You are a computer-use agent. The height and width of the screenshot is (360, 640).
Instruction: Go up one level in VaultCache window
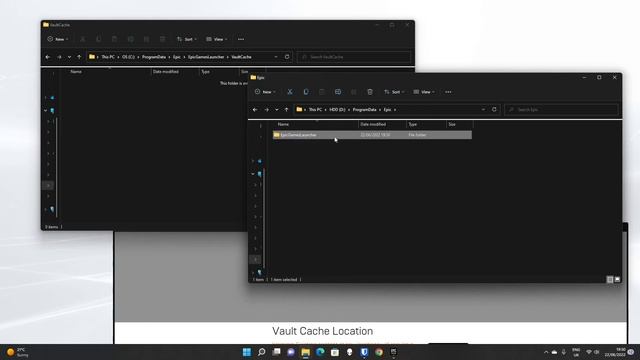79,57
